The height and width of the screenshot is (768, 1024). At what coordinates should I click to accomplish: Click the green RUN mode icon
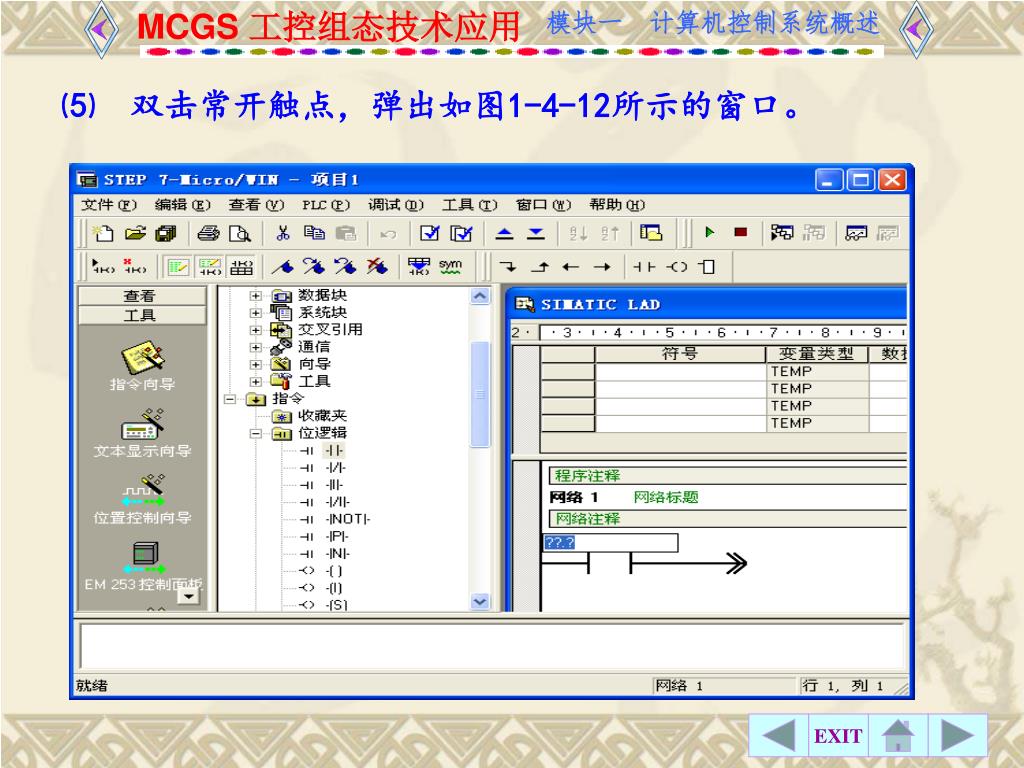pyautogui.click(x=710, y=232)
